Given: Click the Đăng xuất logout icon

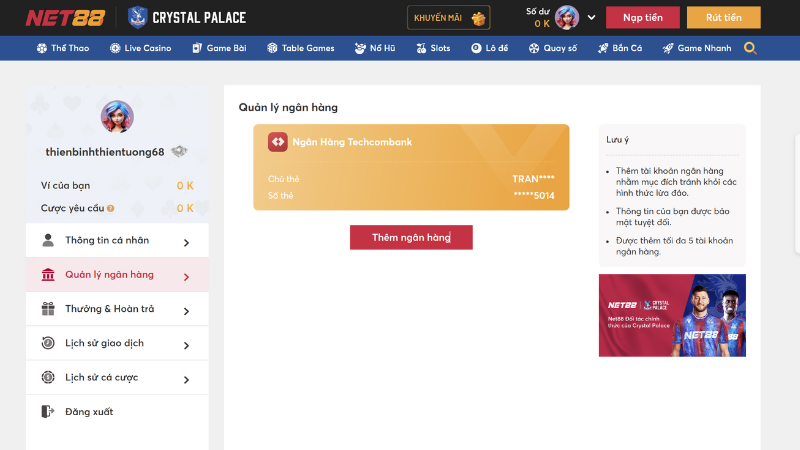Looking at the screenshot, I should pyautogui.click(x=47, y=411).
